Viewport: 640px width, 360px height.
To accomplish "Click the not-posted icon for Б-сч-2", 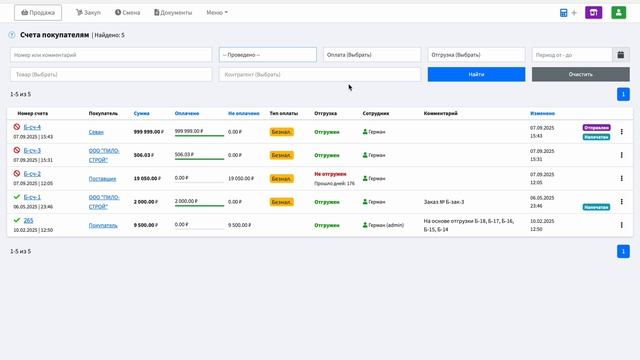I will coord(17,173).
